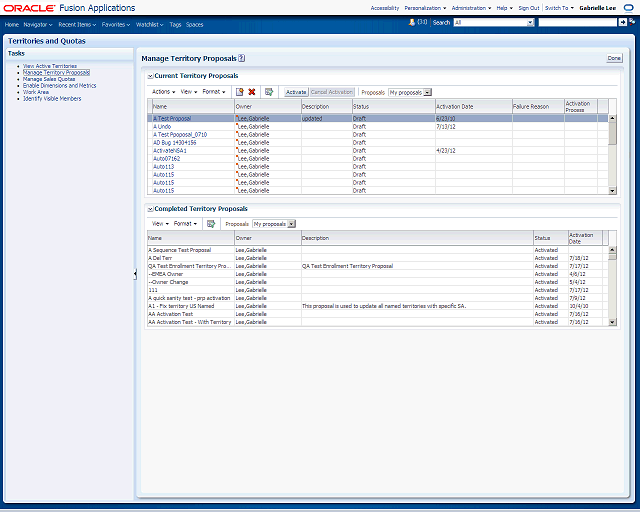The height and width of the screenshot is (512, 640).
Task: Open Format menu in current proposals
Action: (214, 92)
